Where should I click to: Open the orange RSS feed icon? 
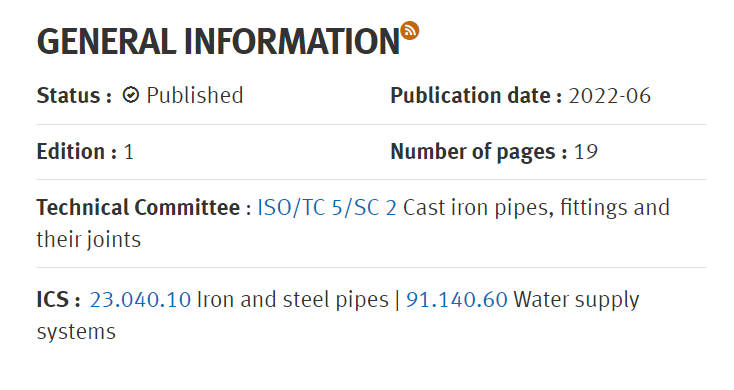click(x=410, y=31)
